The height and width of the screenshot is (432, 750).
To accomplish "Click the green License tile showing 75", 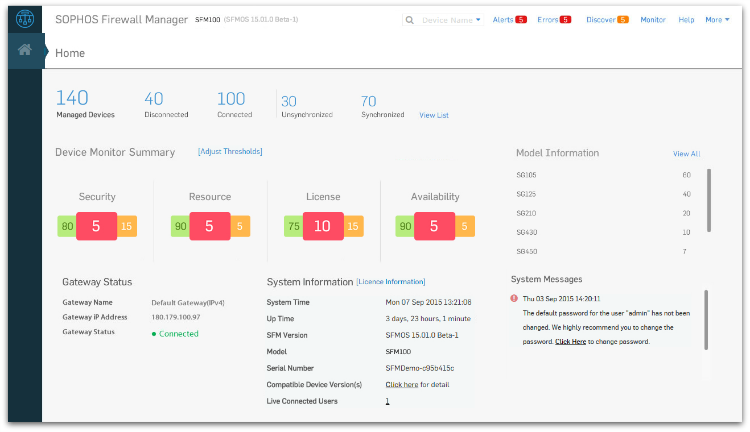I will pyautogui.click(x=294, y=226).
